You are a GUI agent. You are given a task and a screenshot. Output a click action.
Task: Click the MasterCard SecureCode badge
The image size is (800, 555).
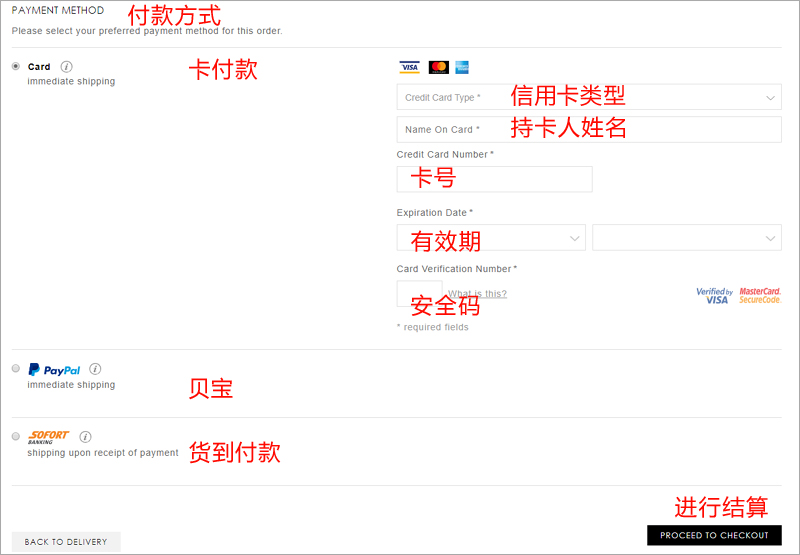point(760,295)
